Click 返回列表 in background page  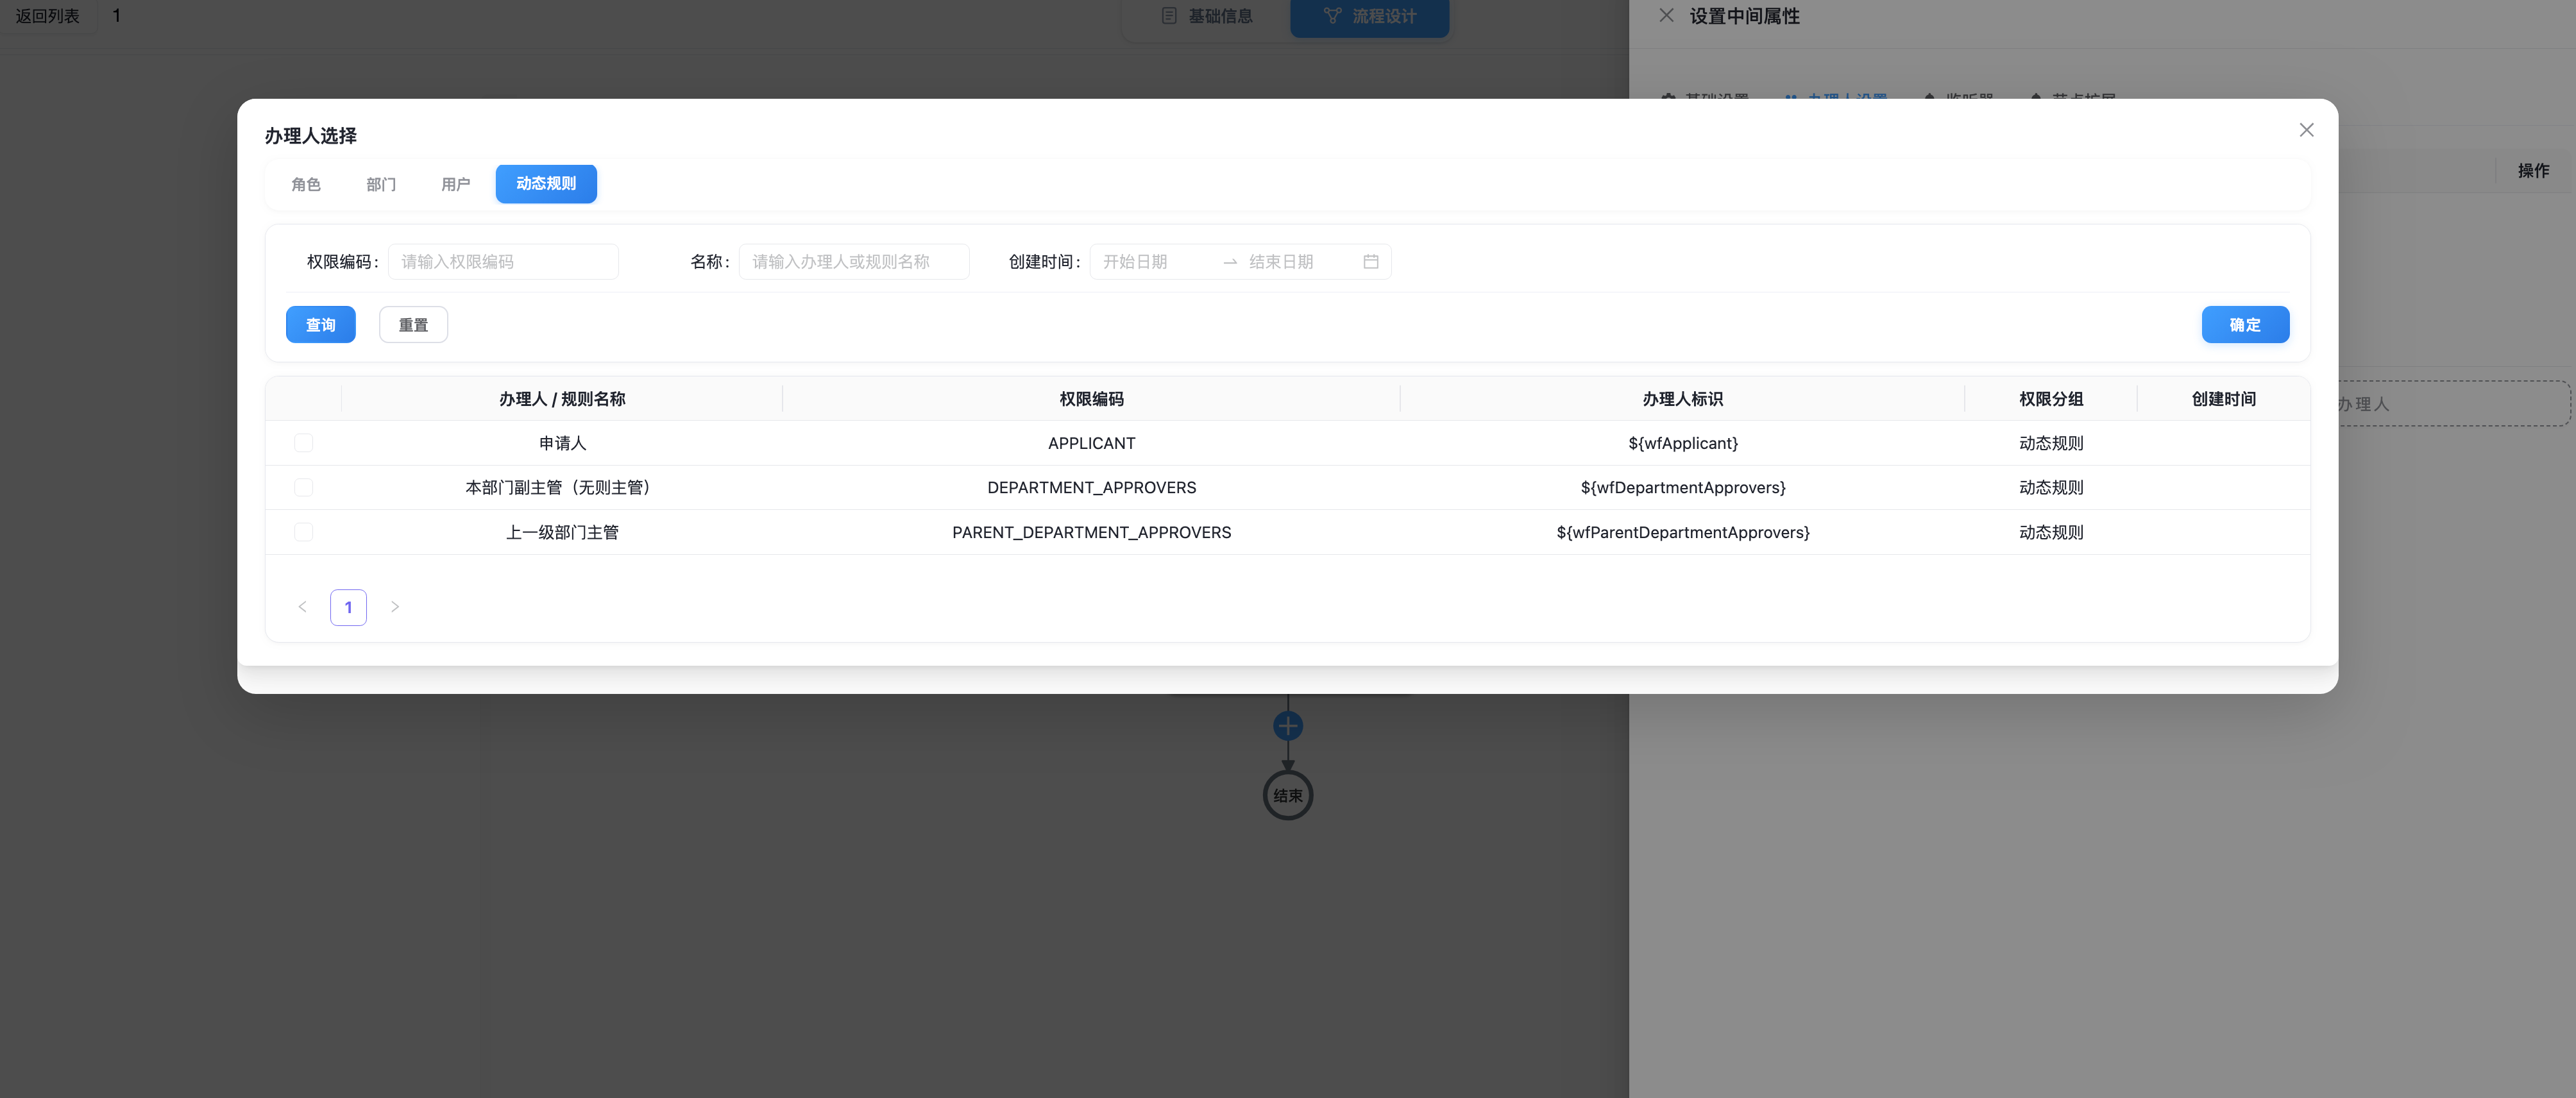pyautogui.click(x=47, y=16)
